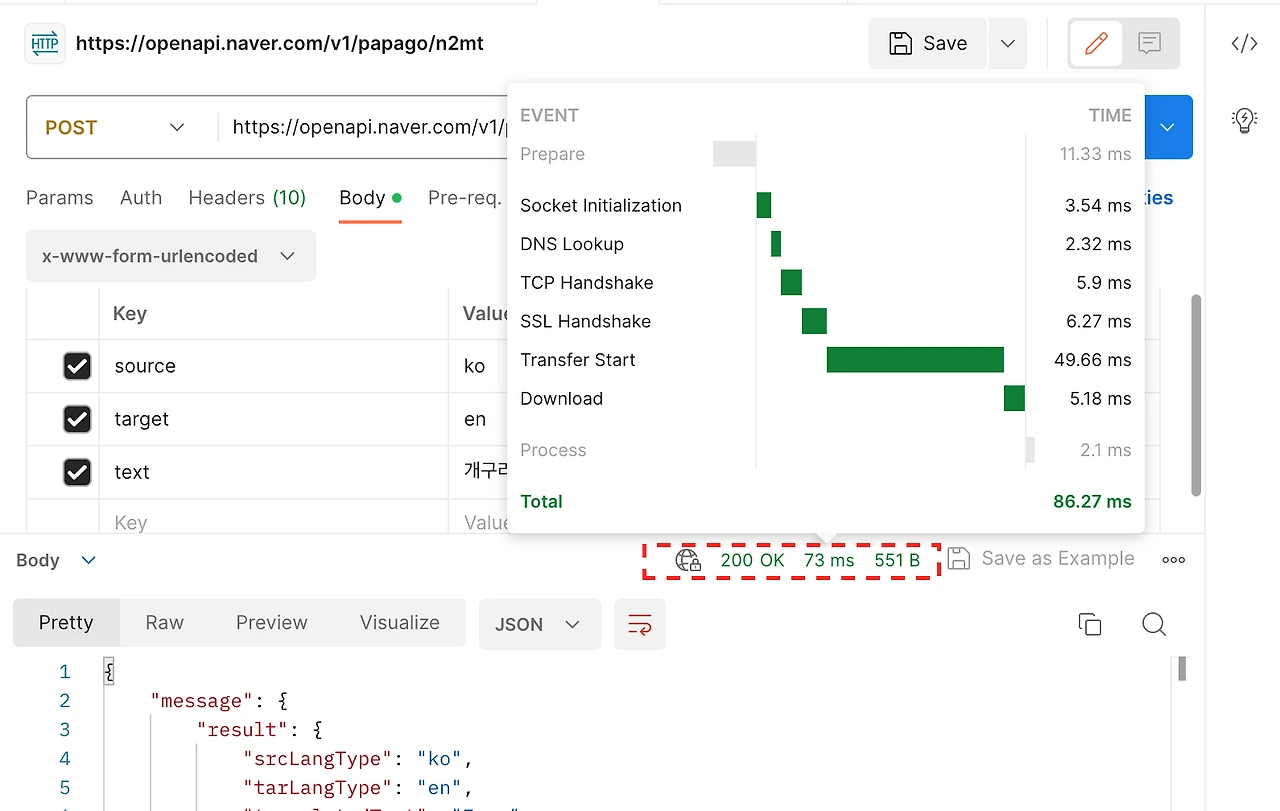The width and height of the screenshot is (1280, 811).
Task: Click the 551 B response size
Action: click(897, 560)
